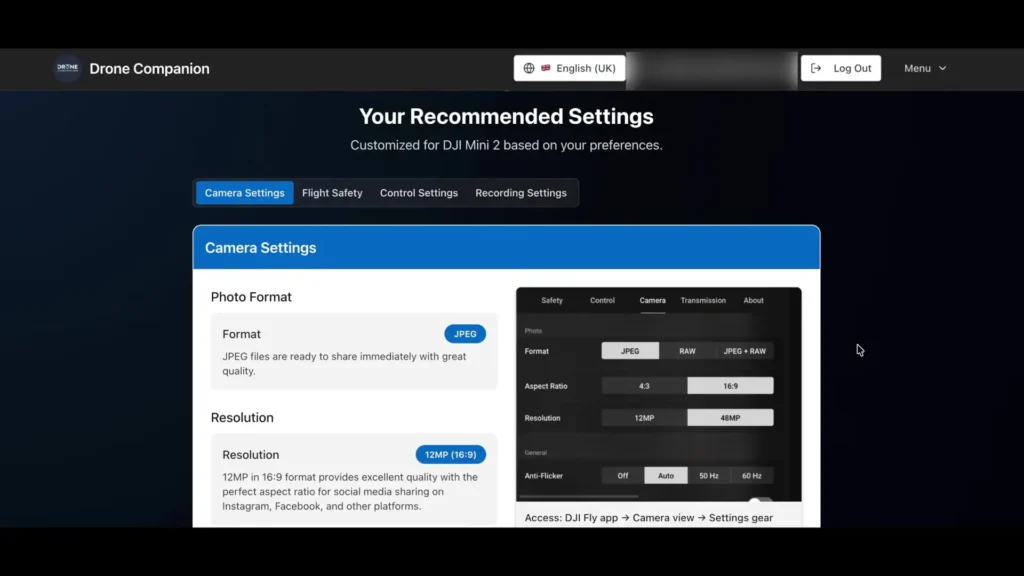1024x576 pixels.
Task: Select Camera tab in DJI Fly preview
Action: pos(652,300)
